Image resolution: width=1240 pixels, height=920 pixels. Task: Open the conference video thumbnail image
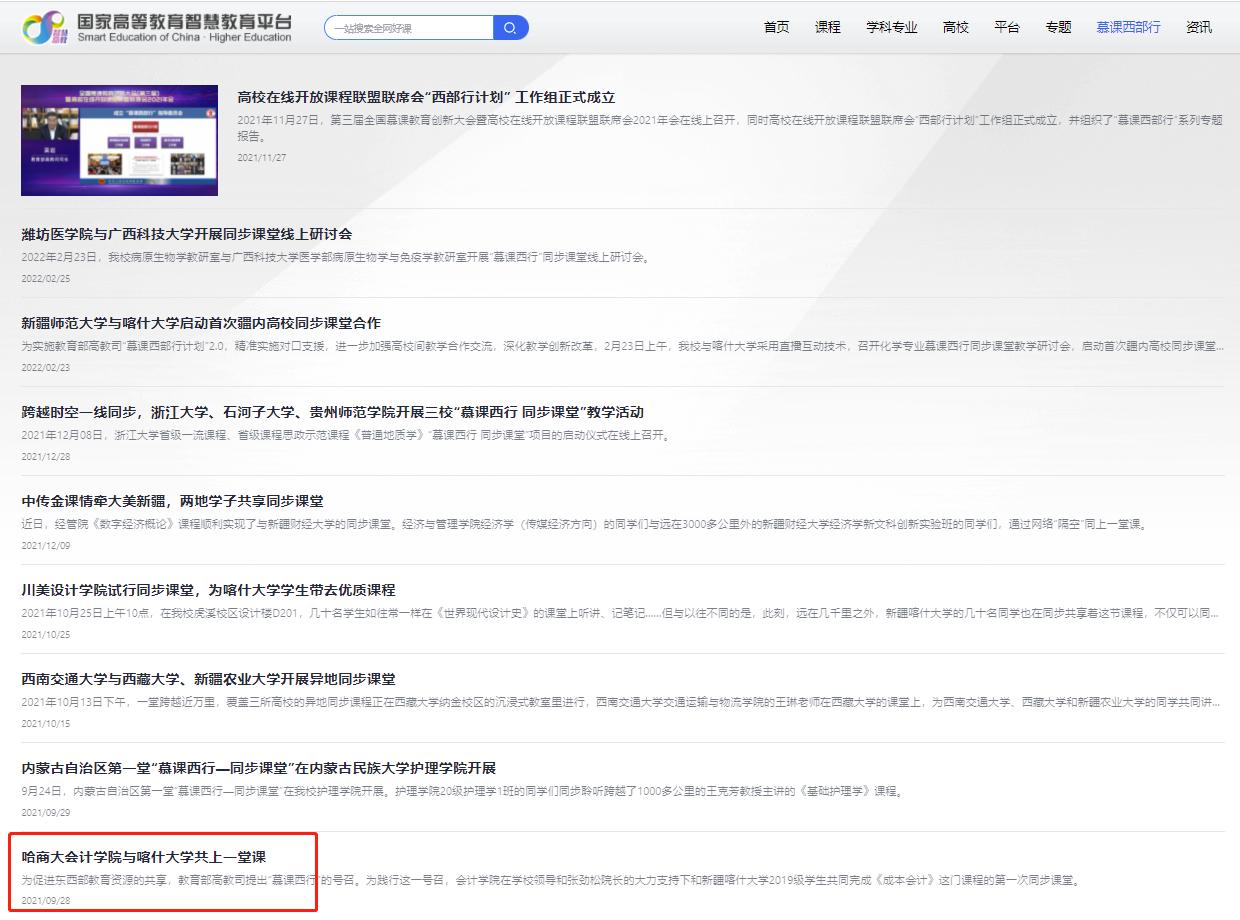(119, 140)
